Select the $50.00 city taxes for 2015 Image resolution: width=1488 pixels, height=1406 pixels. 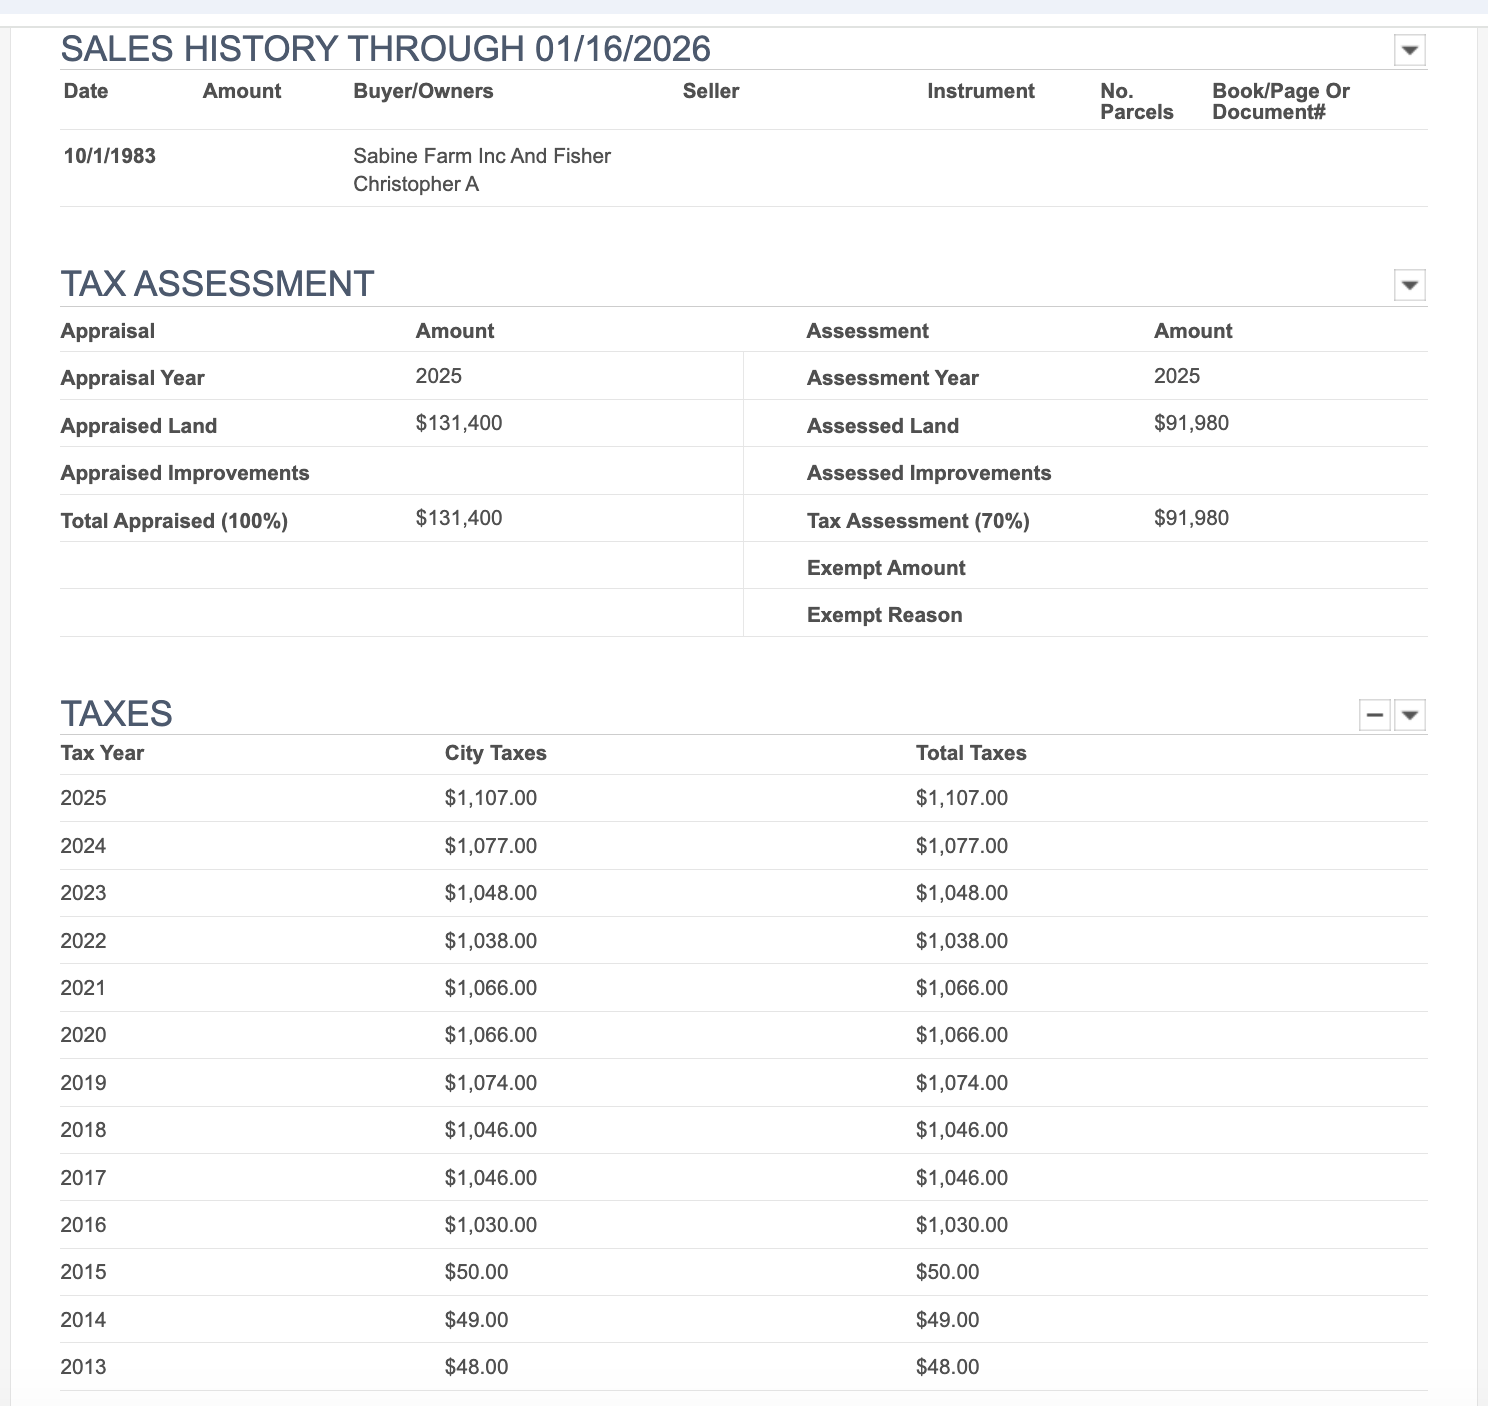(x=477, y=1272)
